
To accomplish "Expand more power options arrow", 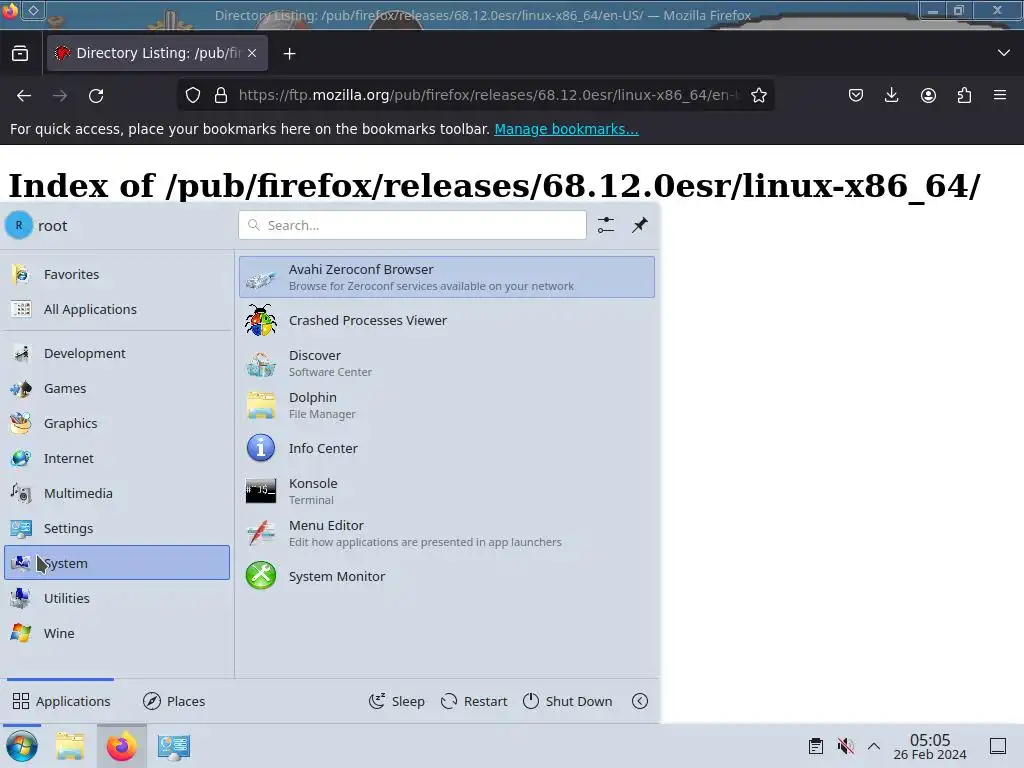I will (640, 701).
